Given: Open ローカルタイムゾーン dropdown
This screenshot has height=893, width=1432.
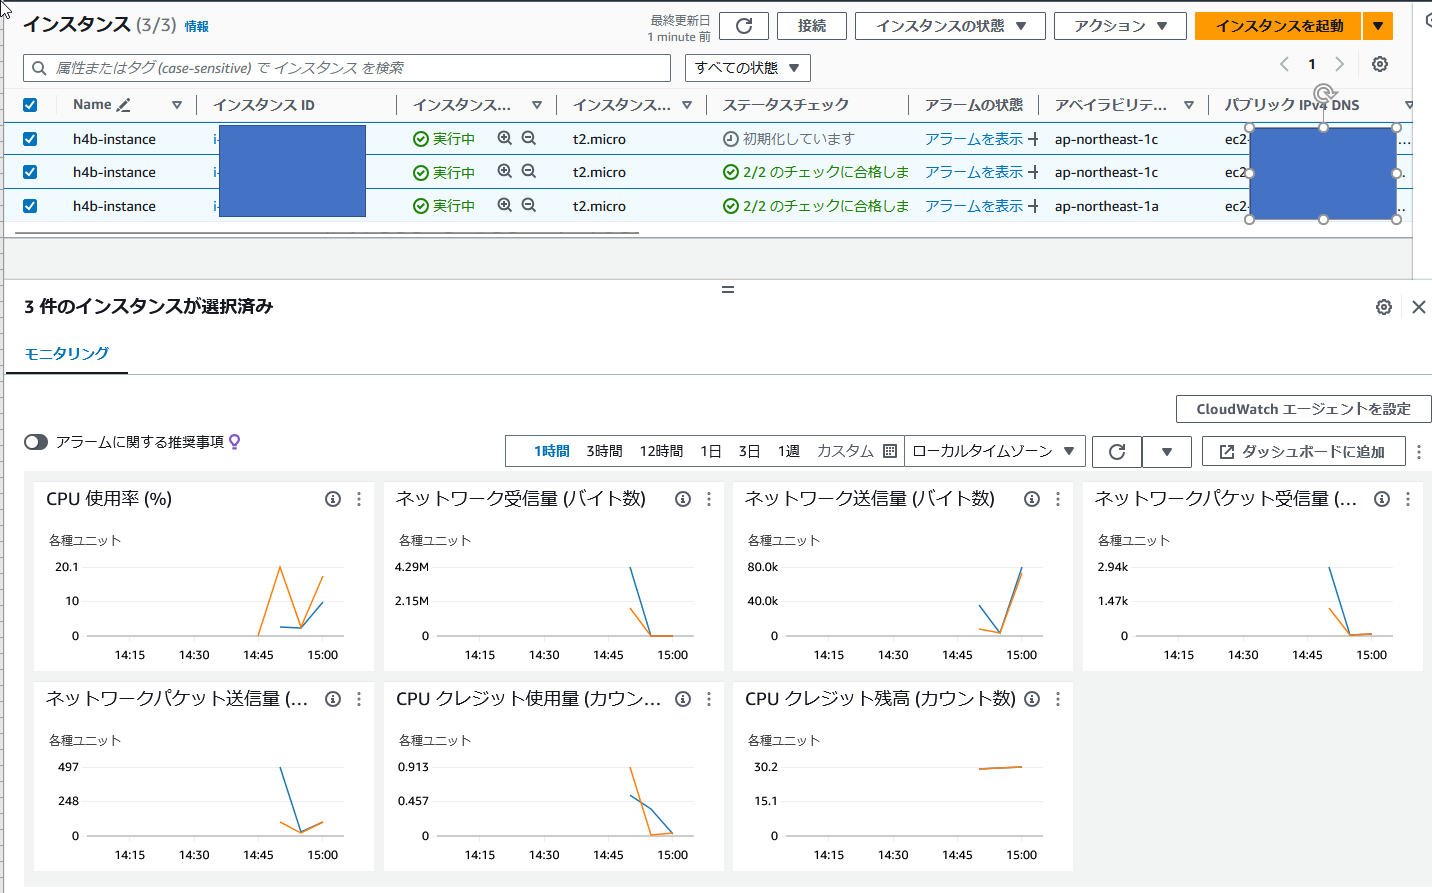Looking at the screenshot, I should coord(994,452).
